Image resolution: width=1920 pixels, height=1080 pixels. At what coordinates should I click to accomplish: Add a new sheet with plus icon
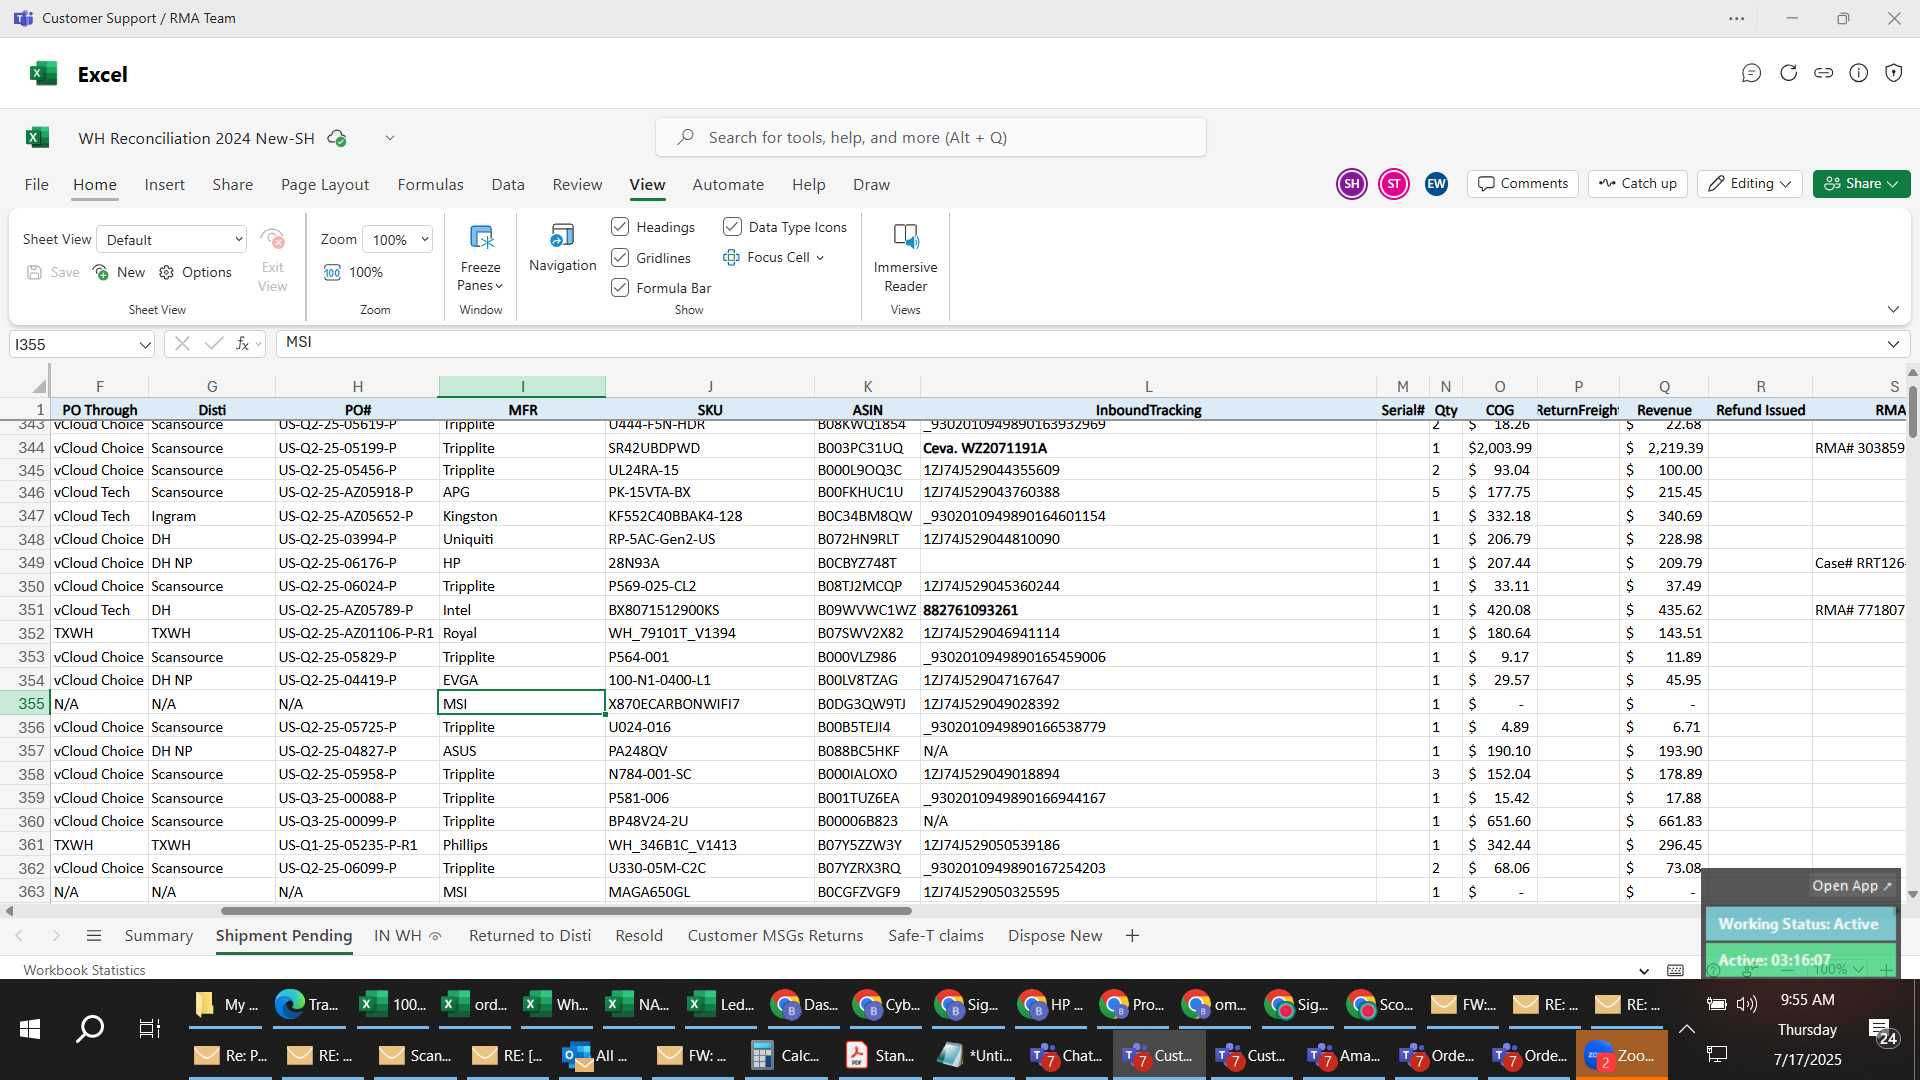1132,936
